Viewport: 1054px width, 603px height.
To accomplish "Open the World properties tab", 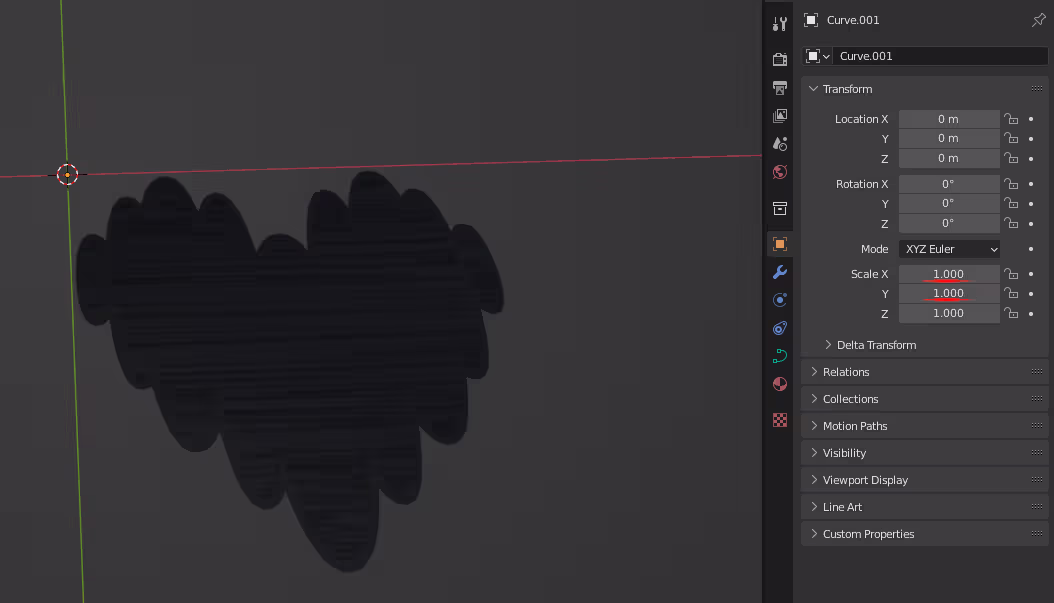I will pos(780,172).
